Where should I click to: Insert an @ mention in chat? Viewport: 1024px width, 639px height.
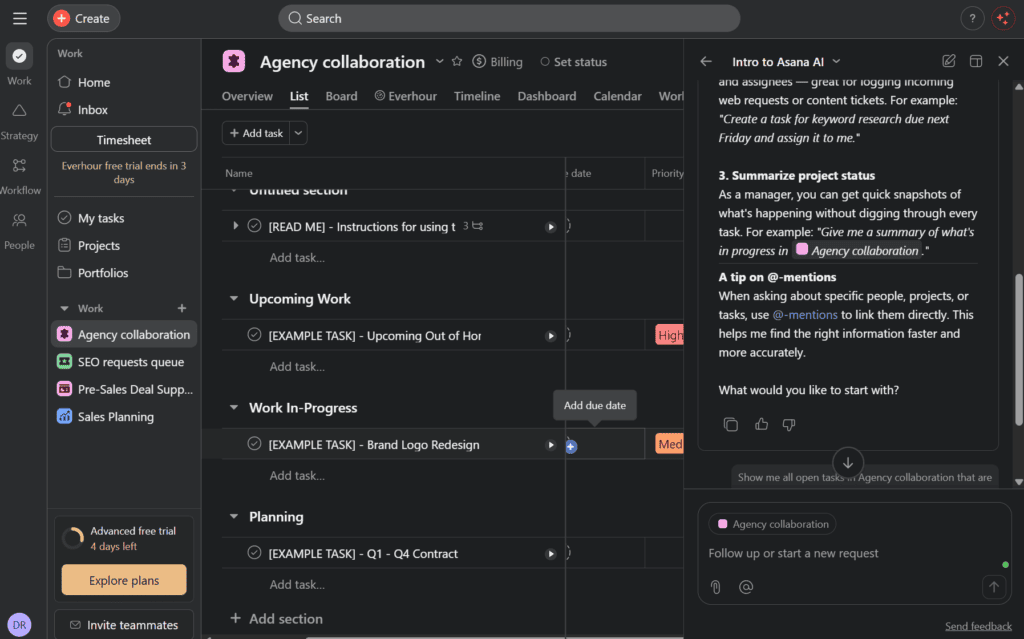pyautogui.click(x=746, y=587)
